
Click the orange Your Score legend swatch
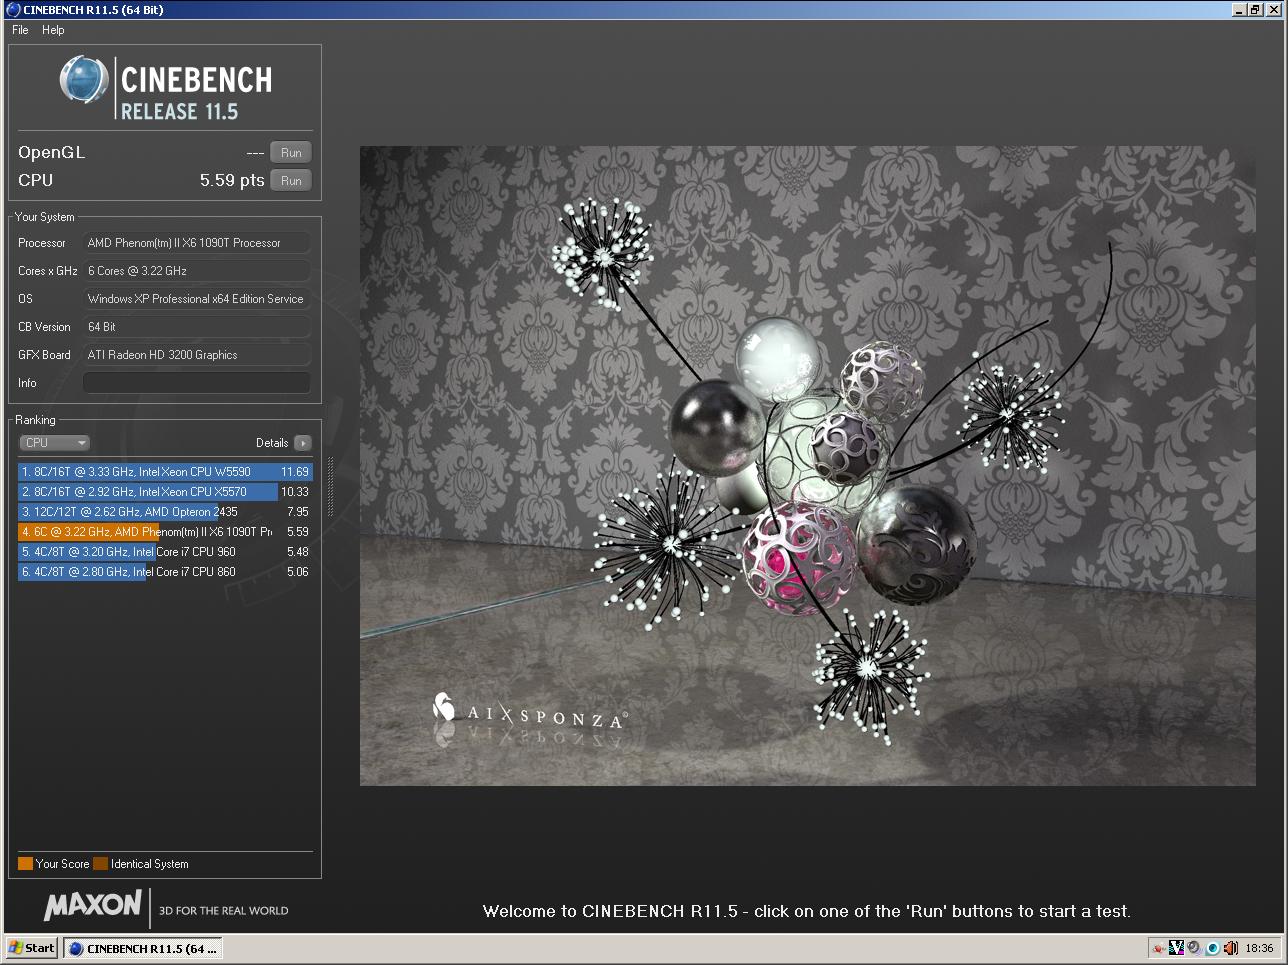25,864
